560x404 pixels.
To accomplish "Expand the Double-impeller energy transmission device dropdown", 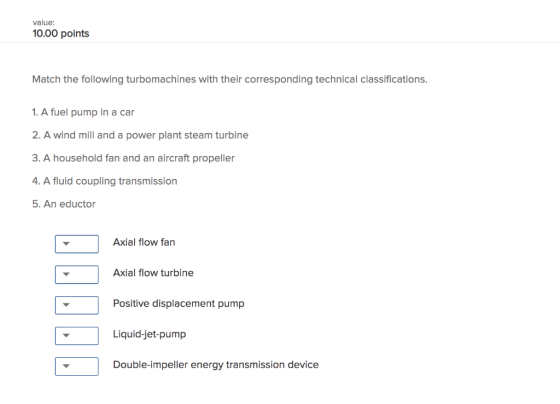I will [77, 366].
